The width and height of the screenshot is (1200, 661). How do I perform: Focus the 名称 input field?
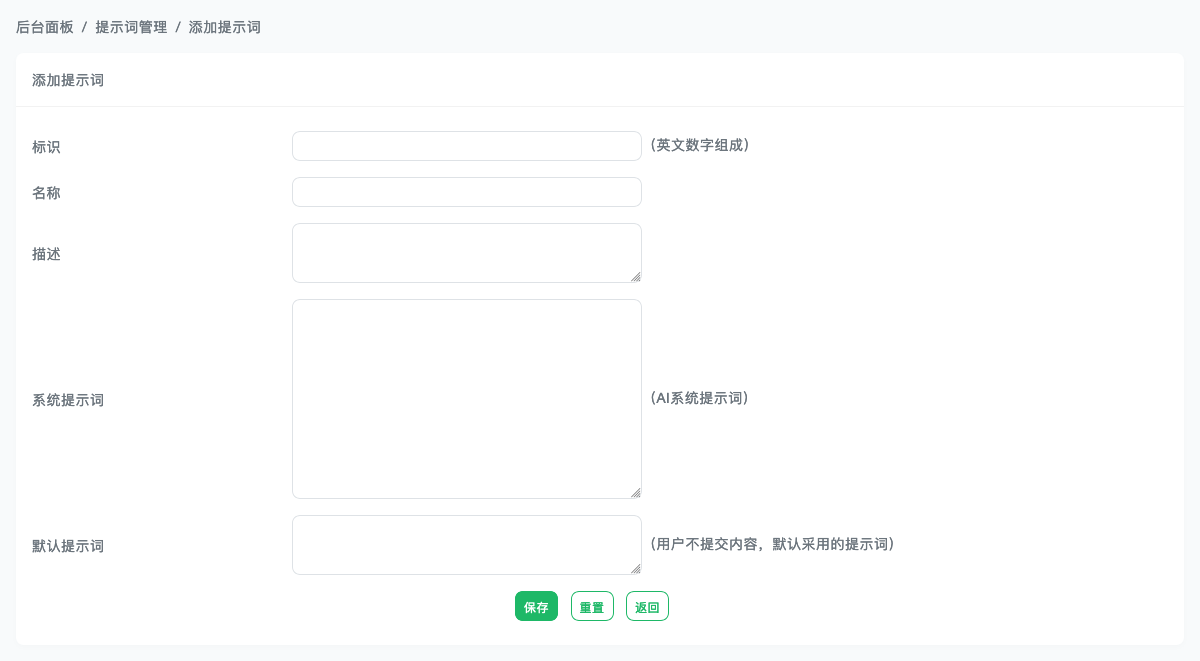[467, 192]
